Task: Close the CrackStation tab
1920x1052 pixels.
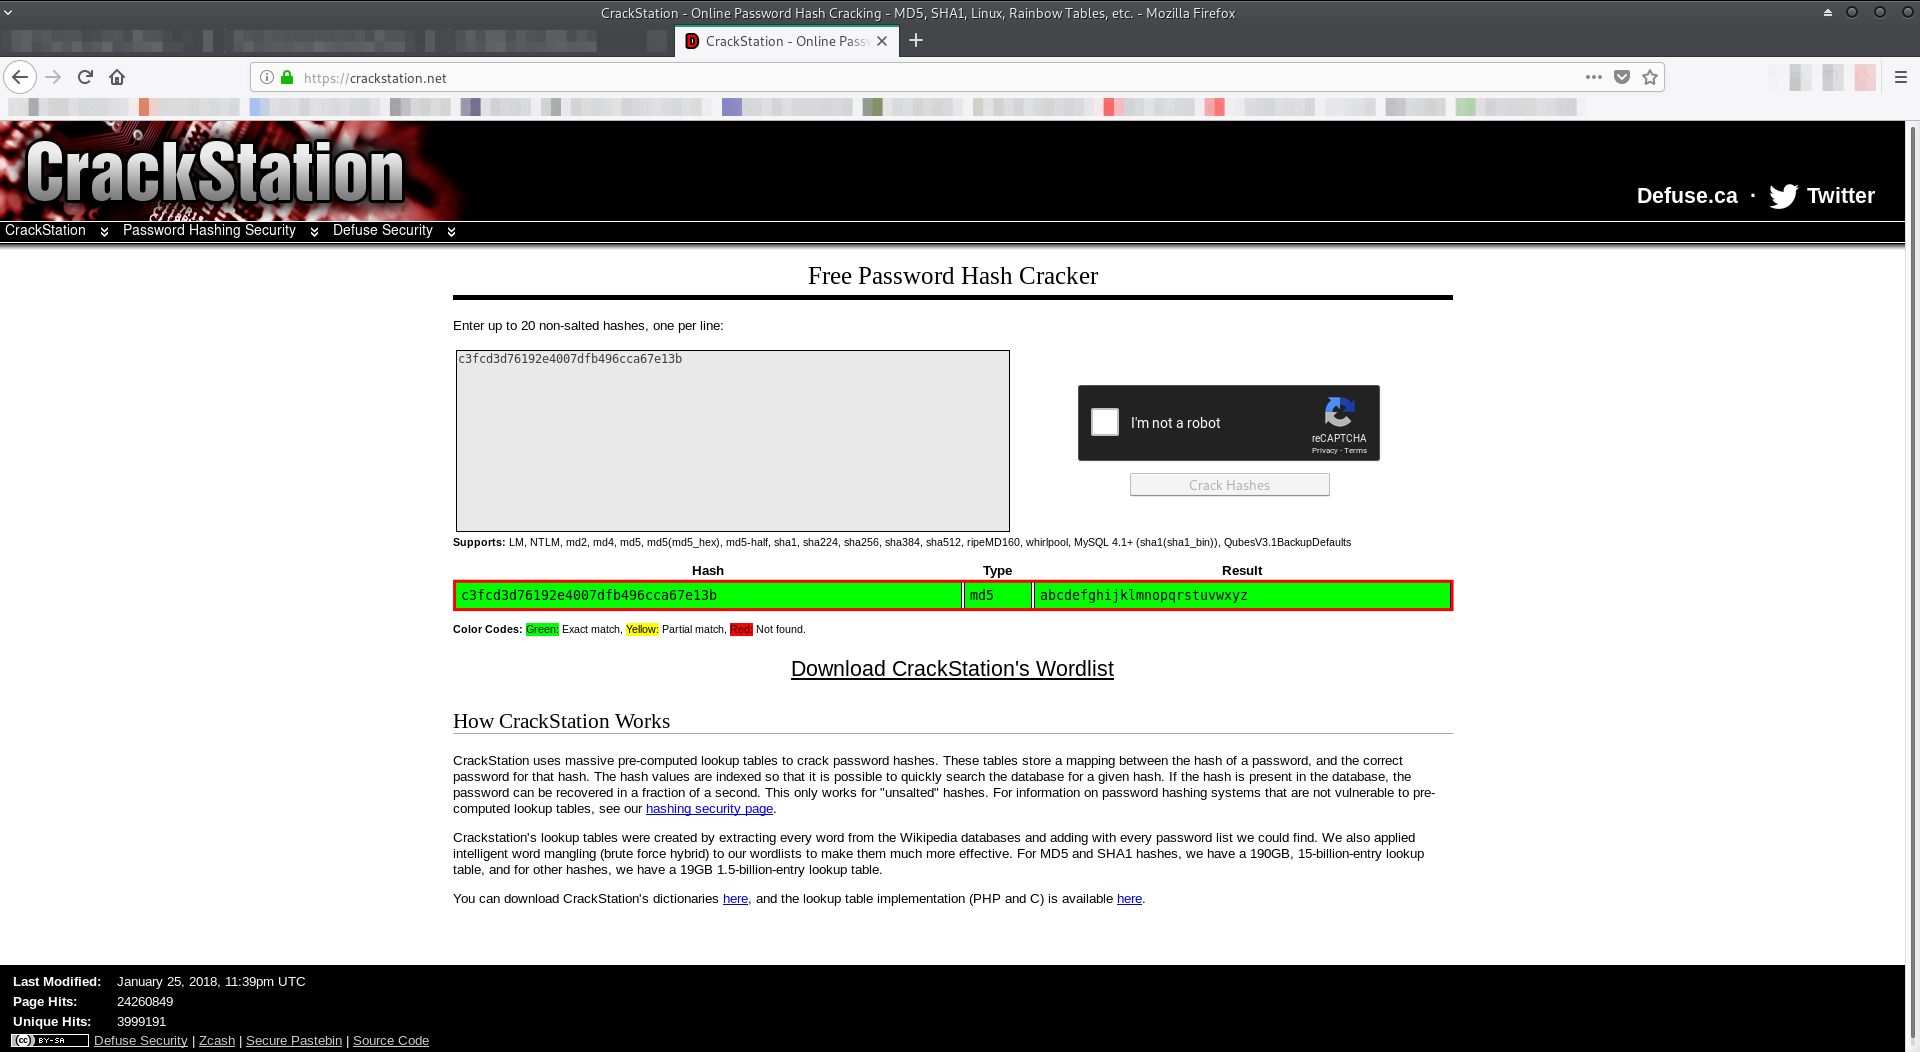Action: pos(882,41)
